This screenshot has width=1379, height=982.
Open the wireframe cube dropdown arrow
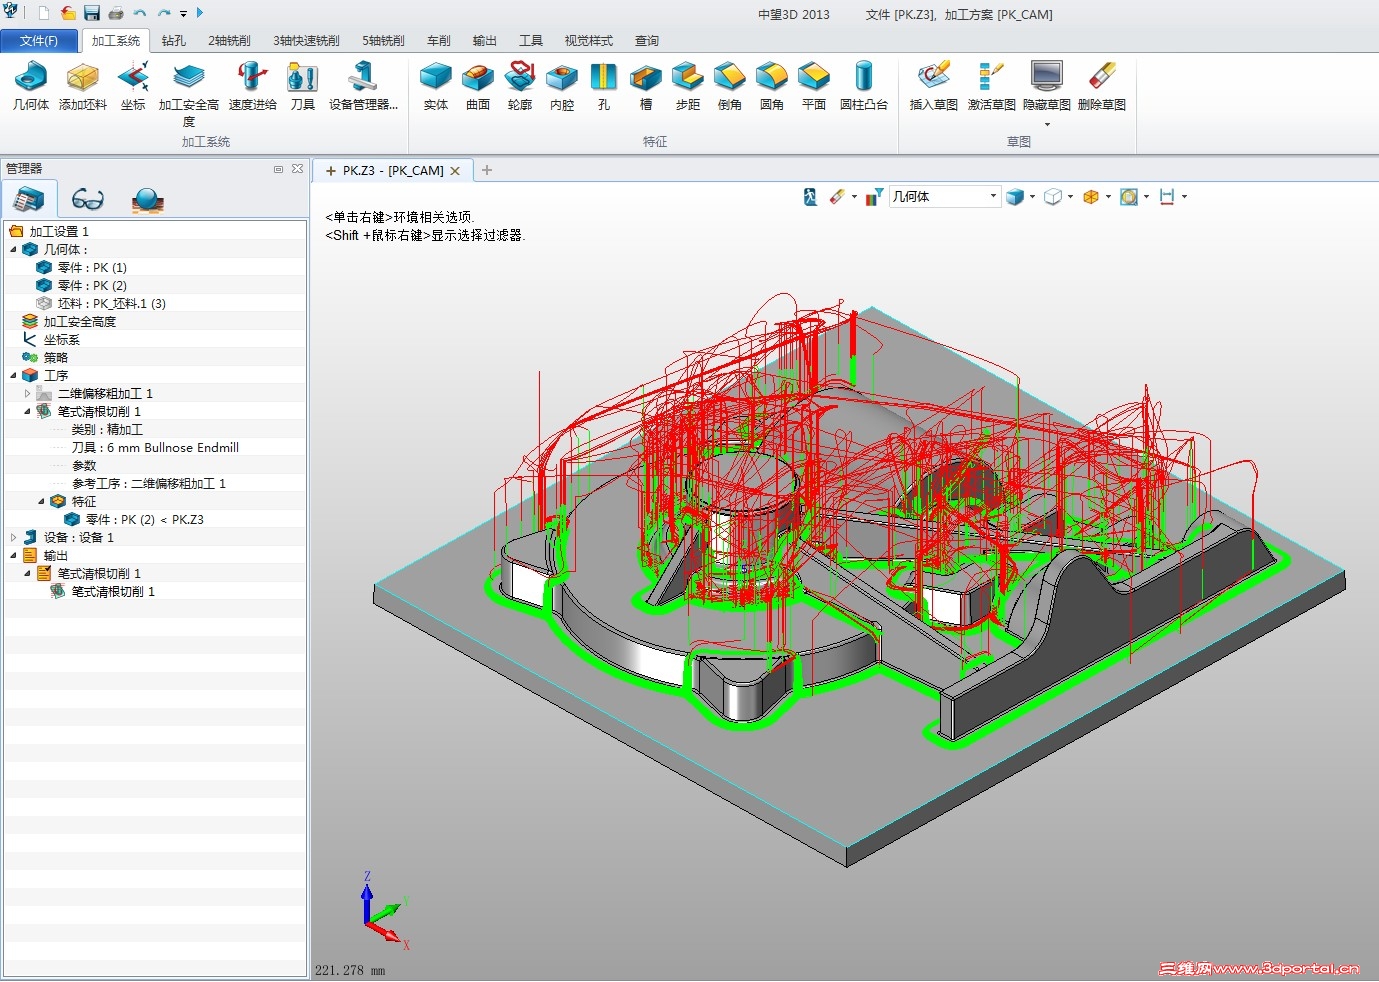point(1071,197)
